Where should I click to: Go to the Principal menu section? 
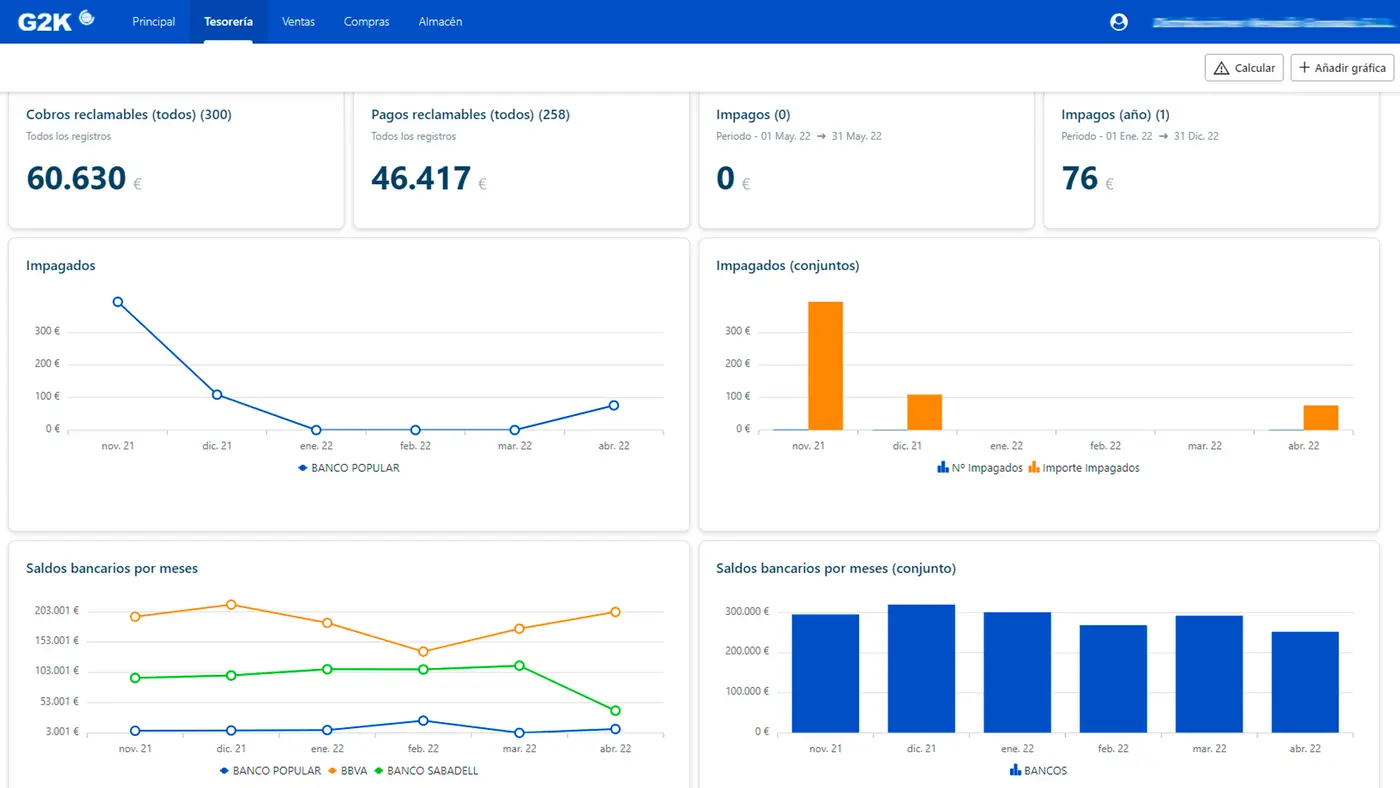(154, 22)
